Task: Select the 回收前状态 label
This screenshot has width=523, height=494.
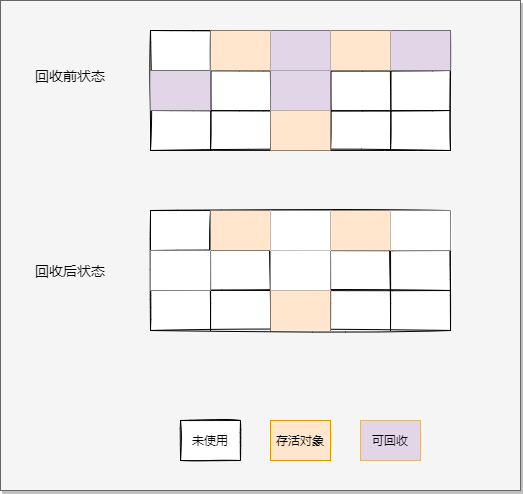Action: pyautogui.click(x=70, y=76)
